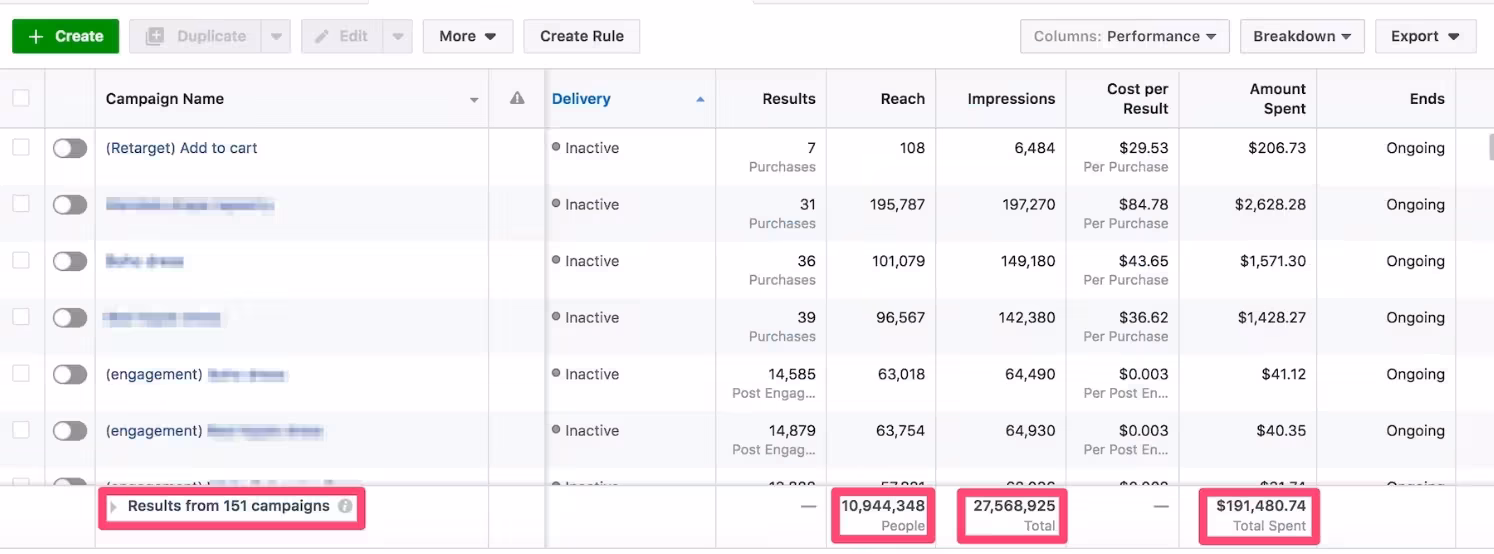Select the $191,480.74 Total Spent value
The width and height of the screenshot is (1494, 554).
pos(1261,506)
